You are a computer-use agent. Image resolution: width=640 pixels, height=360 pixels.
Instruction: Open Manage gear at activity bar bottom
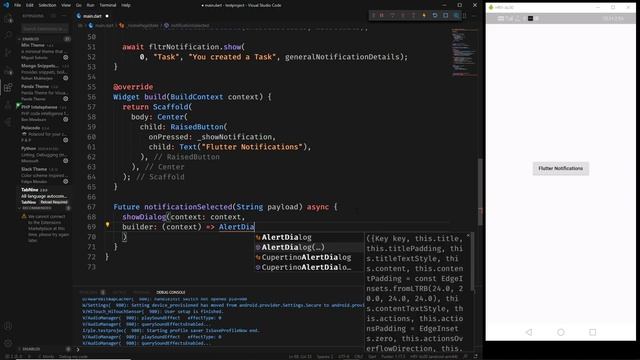(x=8, y=343)
